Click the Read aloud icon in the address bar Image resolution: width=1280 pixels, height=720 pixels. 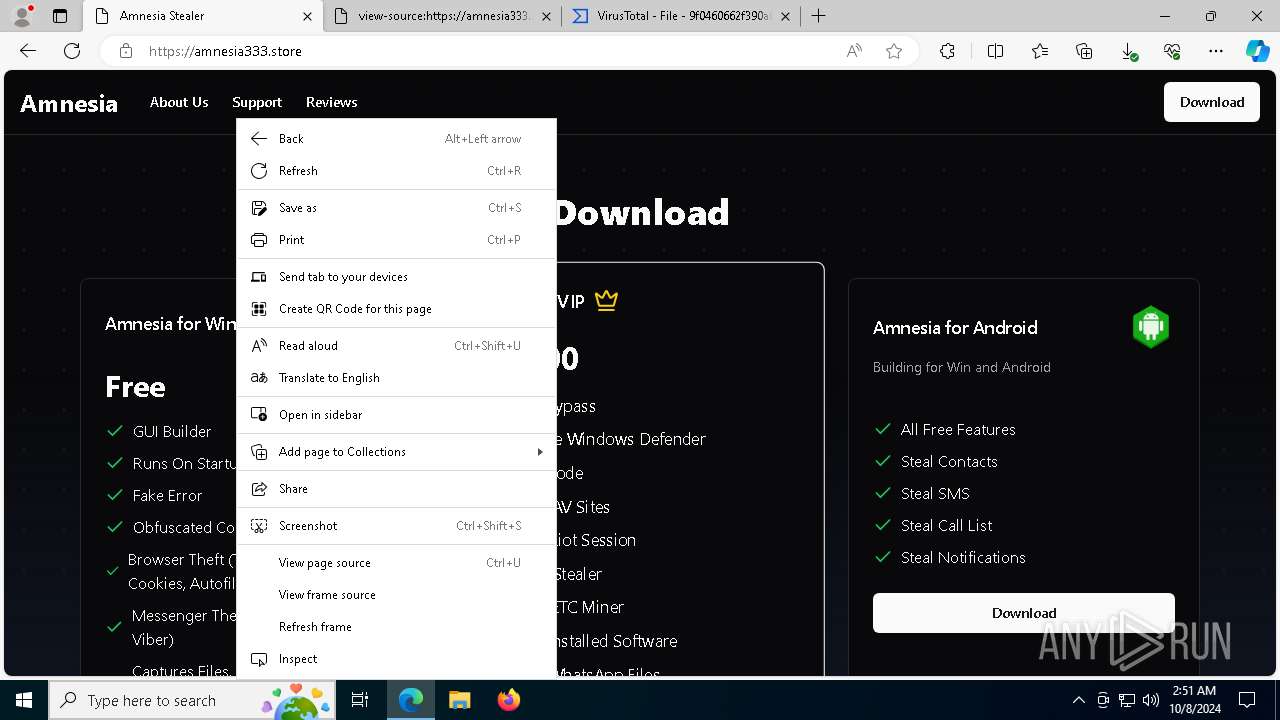pyautogui.click(x=854, y=51)
